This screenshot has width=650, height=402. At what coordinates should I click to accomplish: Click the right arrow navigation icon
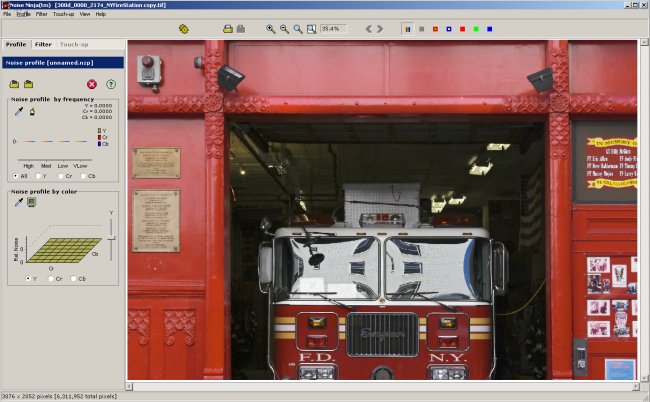380,29
